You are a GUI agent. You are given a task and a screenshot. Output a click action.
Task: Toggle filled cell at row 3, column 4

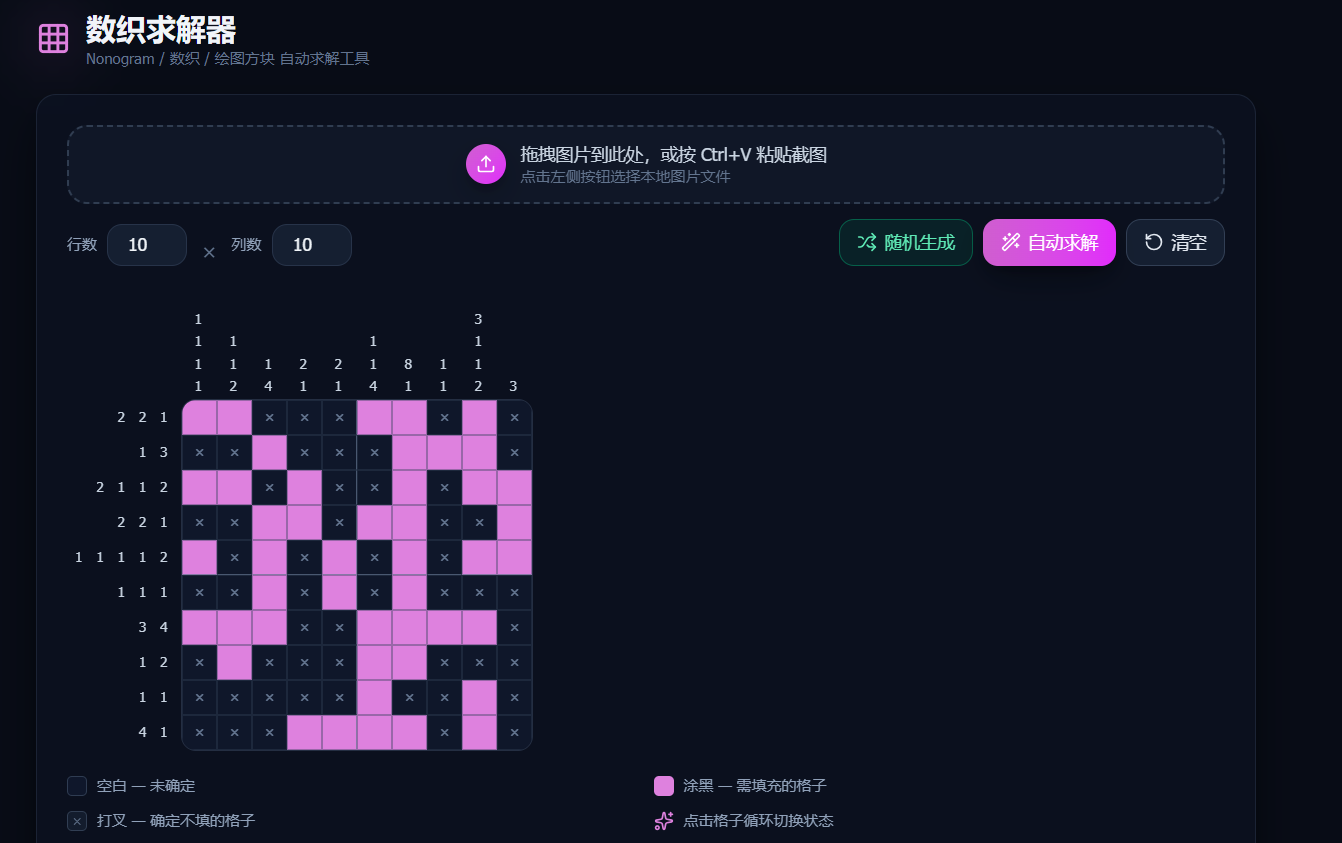304,487
